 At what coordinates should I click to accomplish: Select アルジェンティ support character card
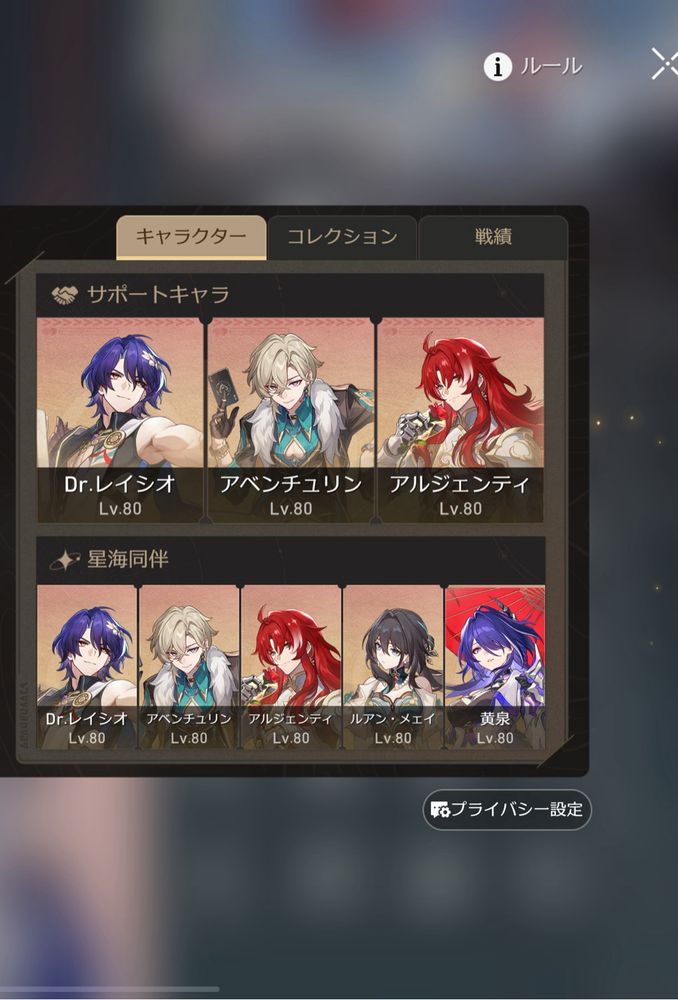pyautogui.click(x=461, y=420)
